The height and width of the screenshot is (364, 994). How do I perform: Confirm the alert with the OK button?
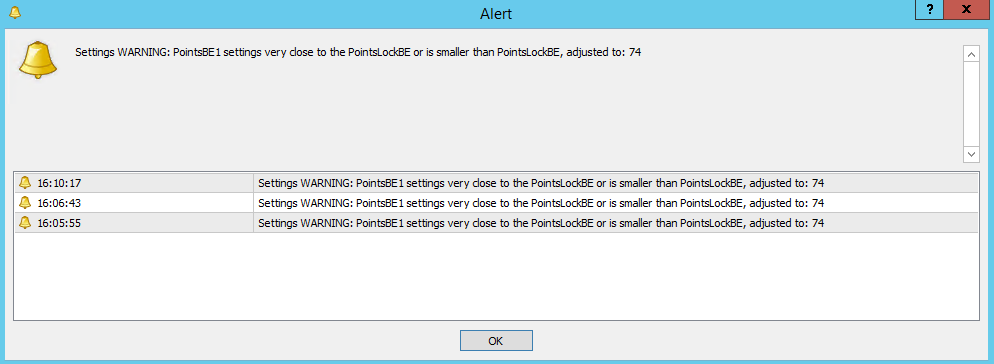[x=496, y=341]
